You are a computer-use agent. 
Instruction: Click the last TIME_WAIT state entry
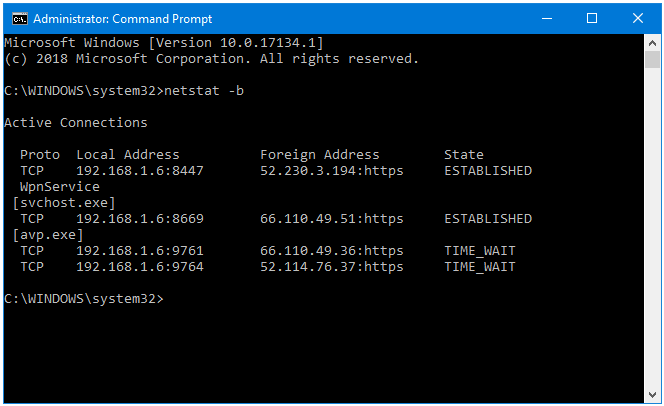(x=480, y=267)
